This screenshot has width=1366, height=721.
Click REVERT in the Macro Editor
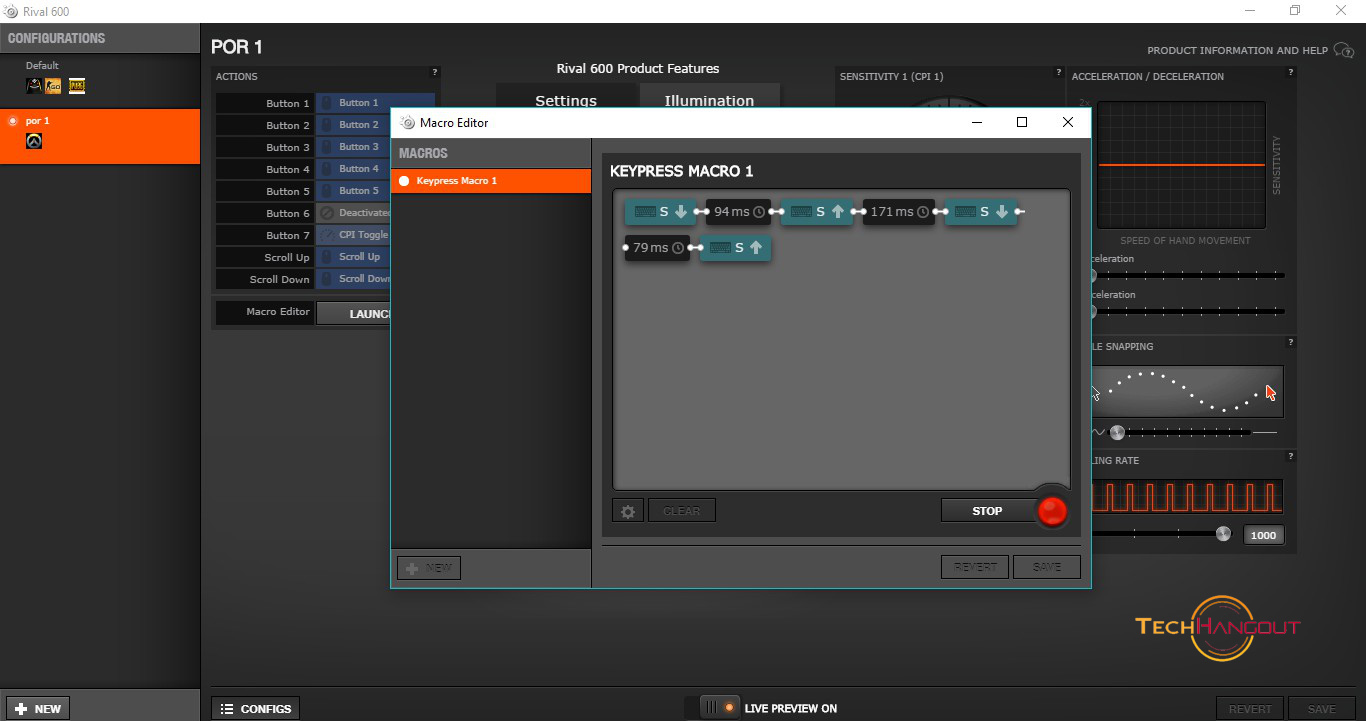point(975,567)
